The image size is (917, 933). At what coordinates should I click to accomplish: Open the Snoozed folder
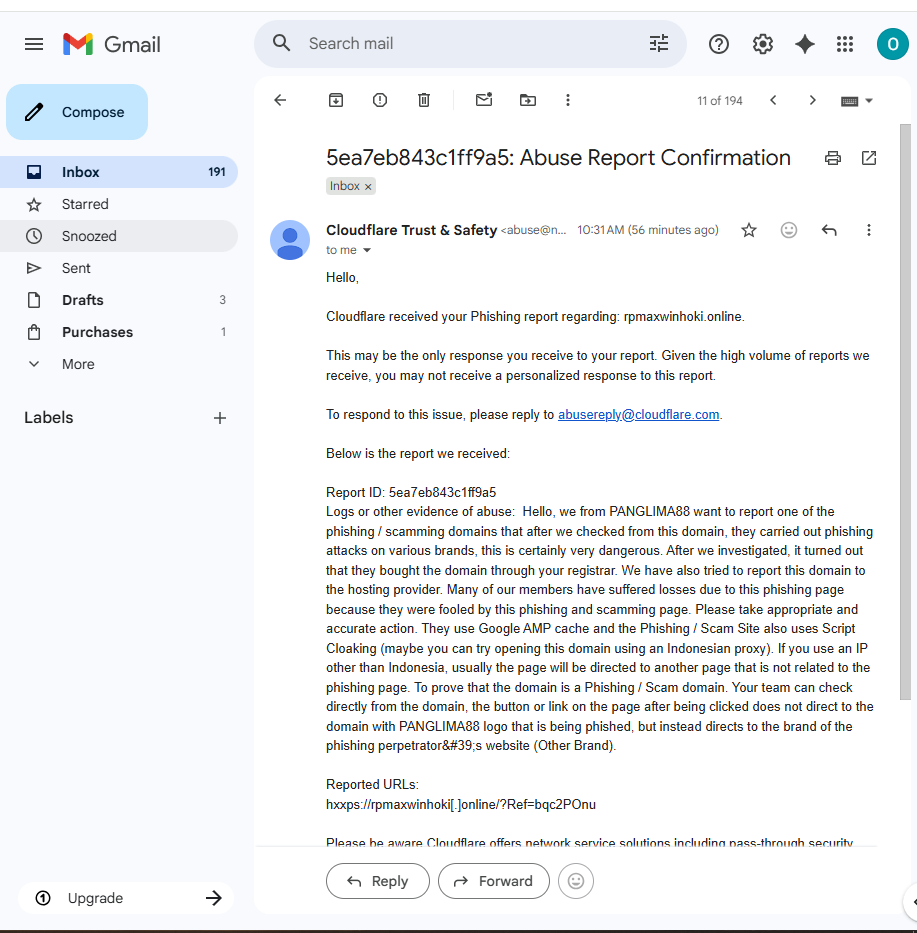[119, 236]
